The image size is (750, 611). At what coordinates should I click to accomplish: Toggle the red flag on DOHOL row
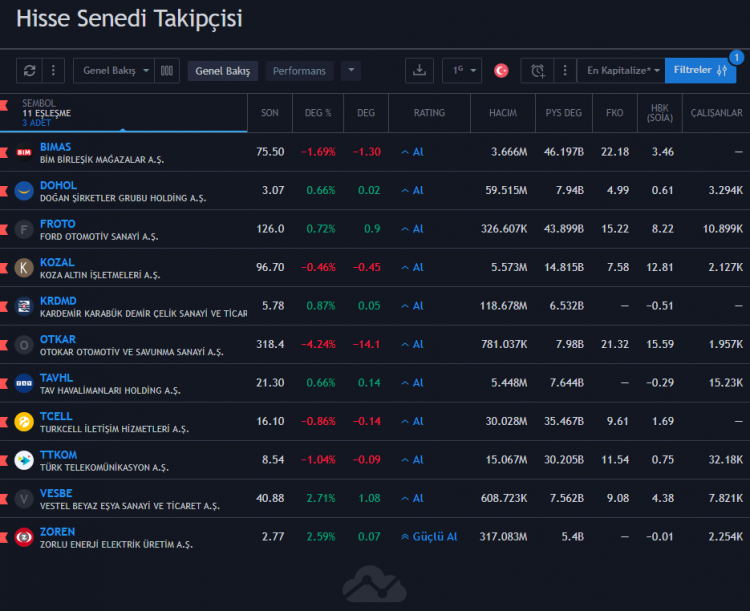click(4, 191)
